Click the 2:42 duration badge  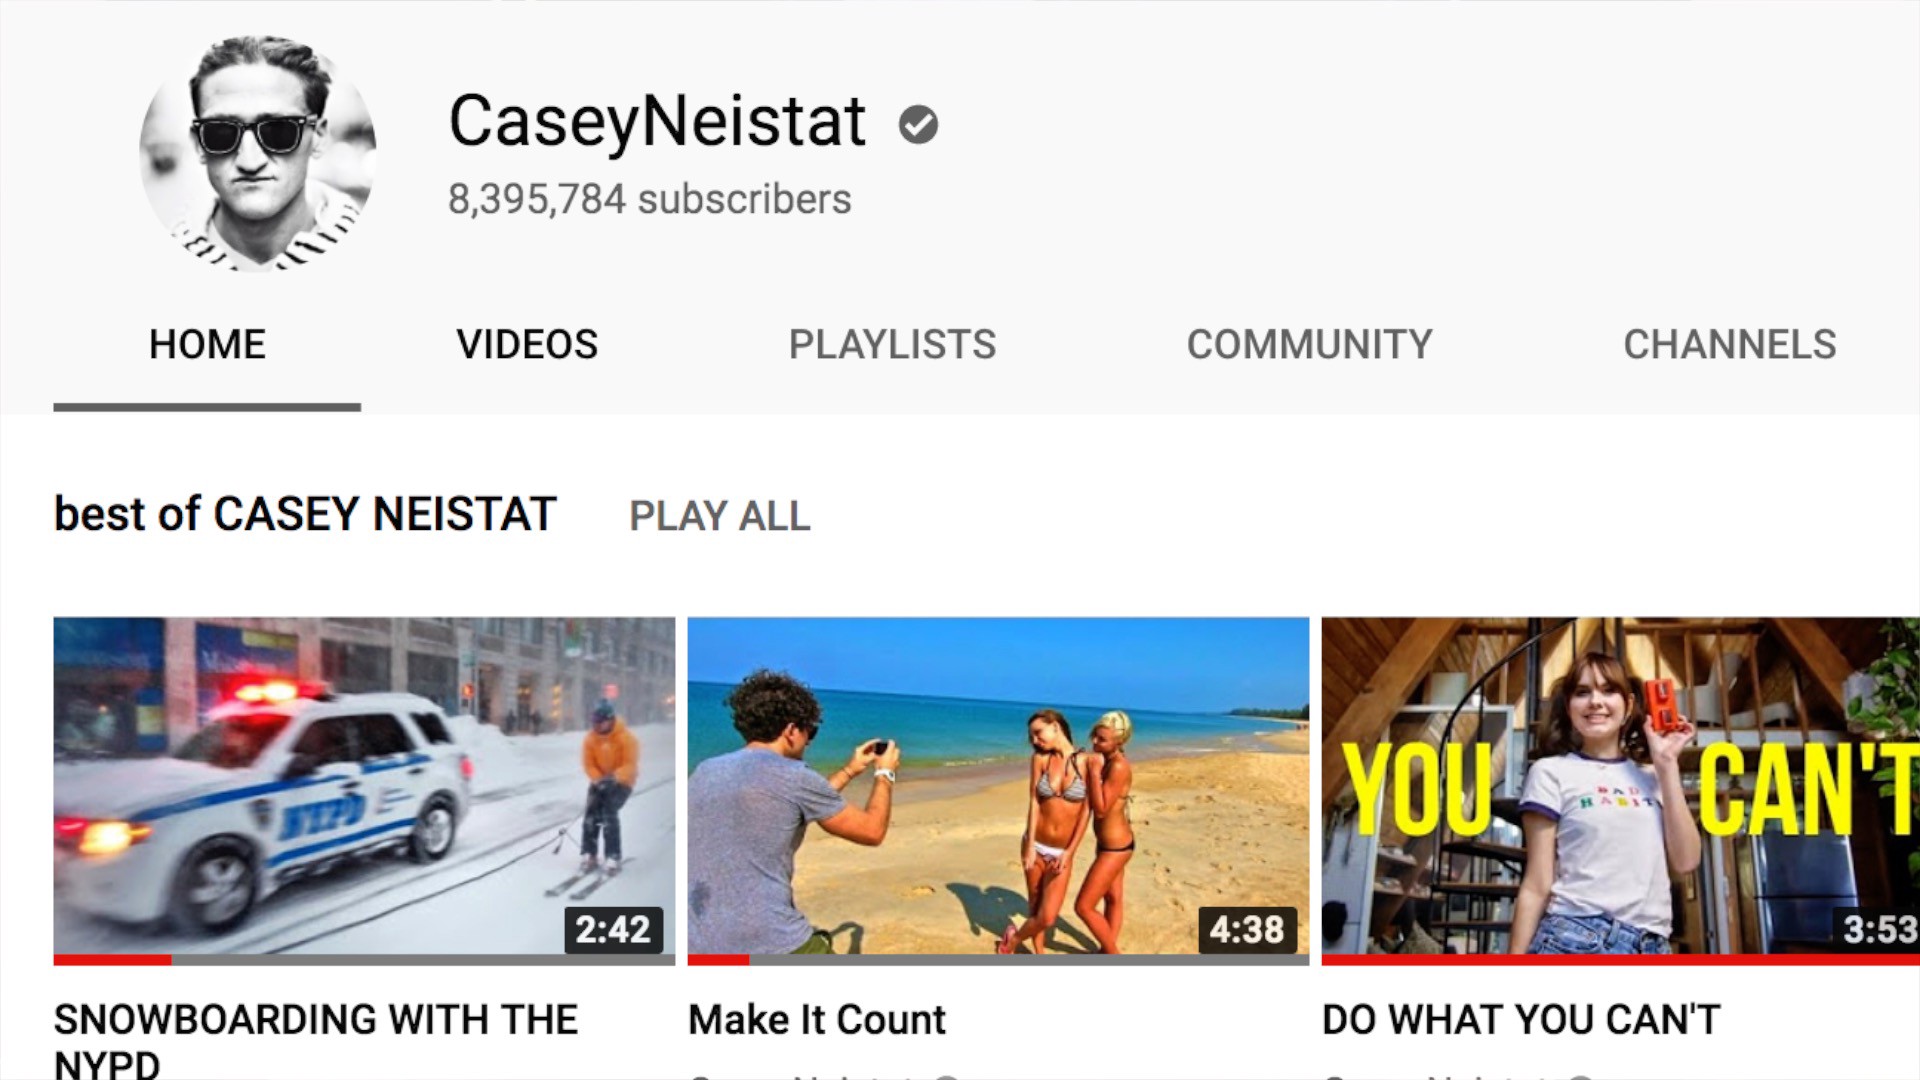click(613, 930)
